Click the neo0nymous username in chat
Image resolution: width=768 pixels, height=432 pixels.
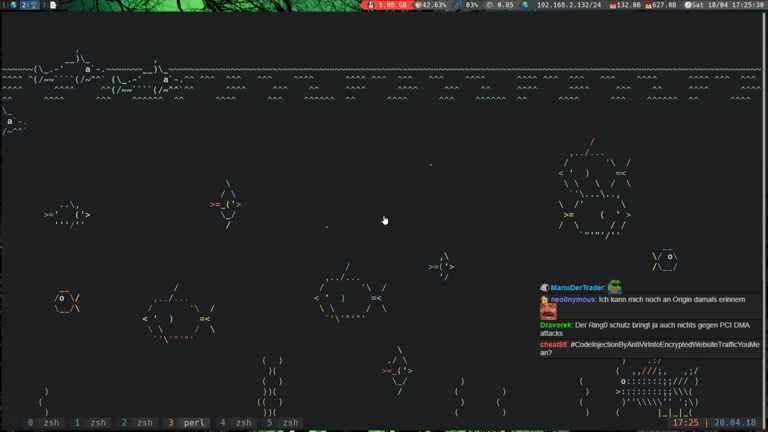(573, 300)
